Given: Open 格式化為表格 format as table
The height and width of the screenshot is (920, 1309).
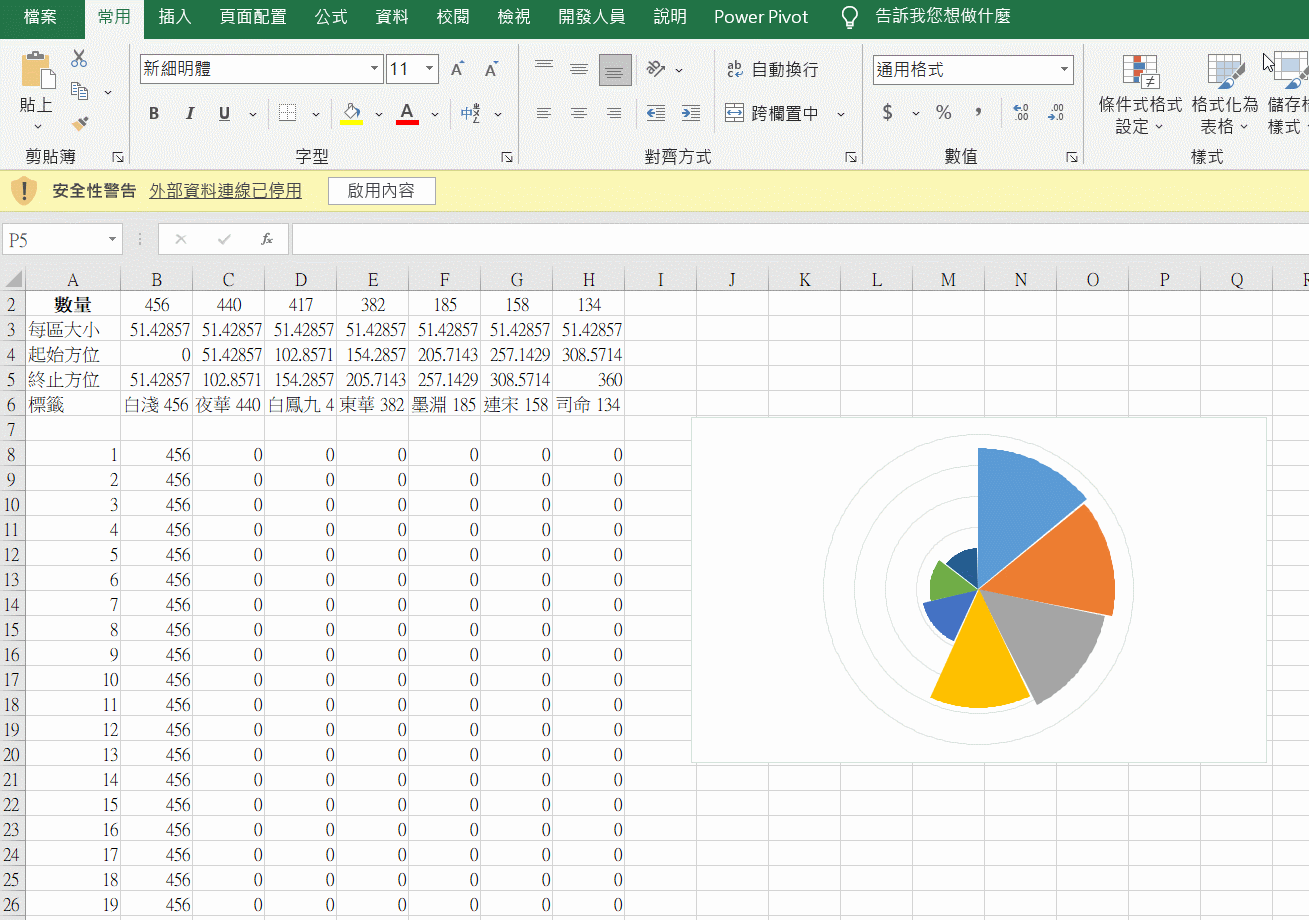Looking at the screenshot, I should pyautogui.click(x=1225, y=96).
